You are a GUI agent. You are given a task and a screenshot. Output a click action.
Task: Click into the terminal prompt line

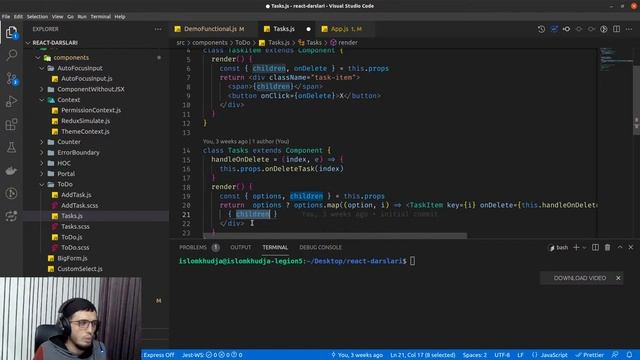tap(297, 261)
